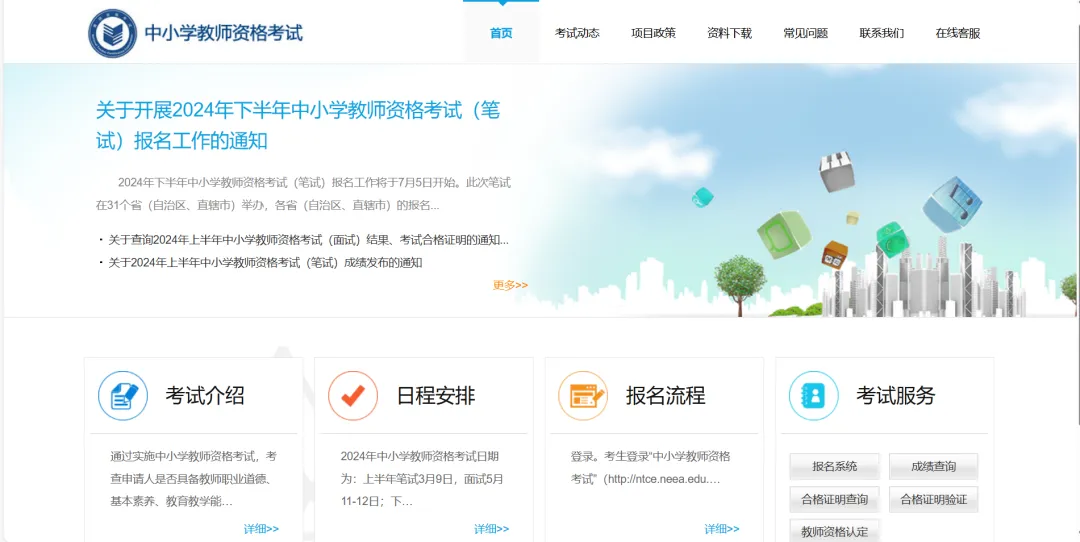Click the 合格证明验证 button
1080x542 pixels.
pos(933,499)
